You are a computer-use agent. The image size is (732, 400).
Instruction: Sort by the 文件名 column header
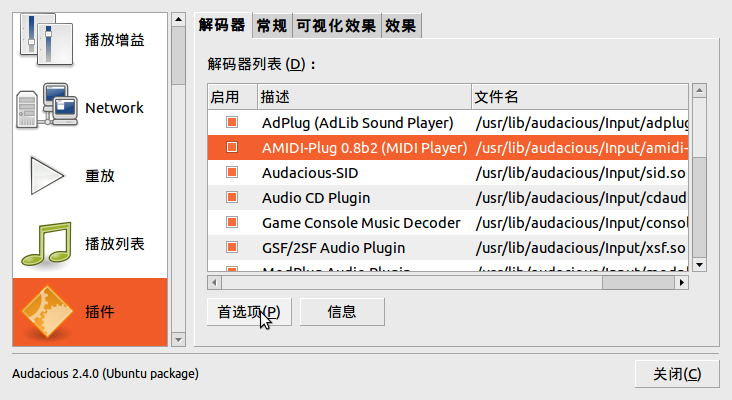click(580, 97)
